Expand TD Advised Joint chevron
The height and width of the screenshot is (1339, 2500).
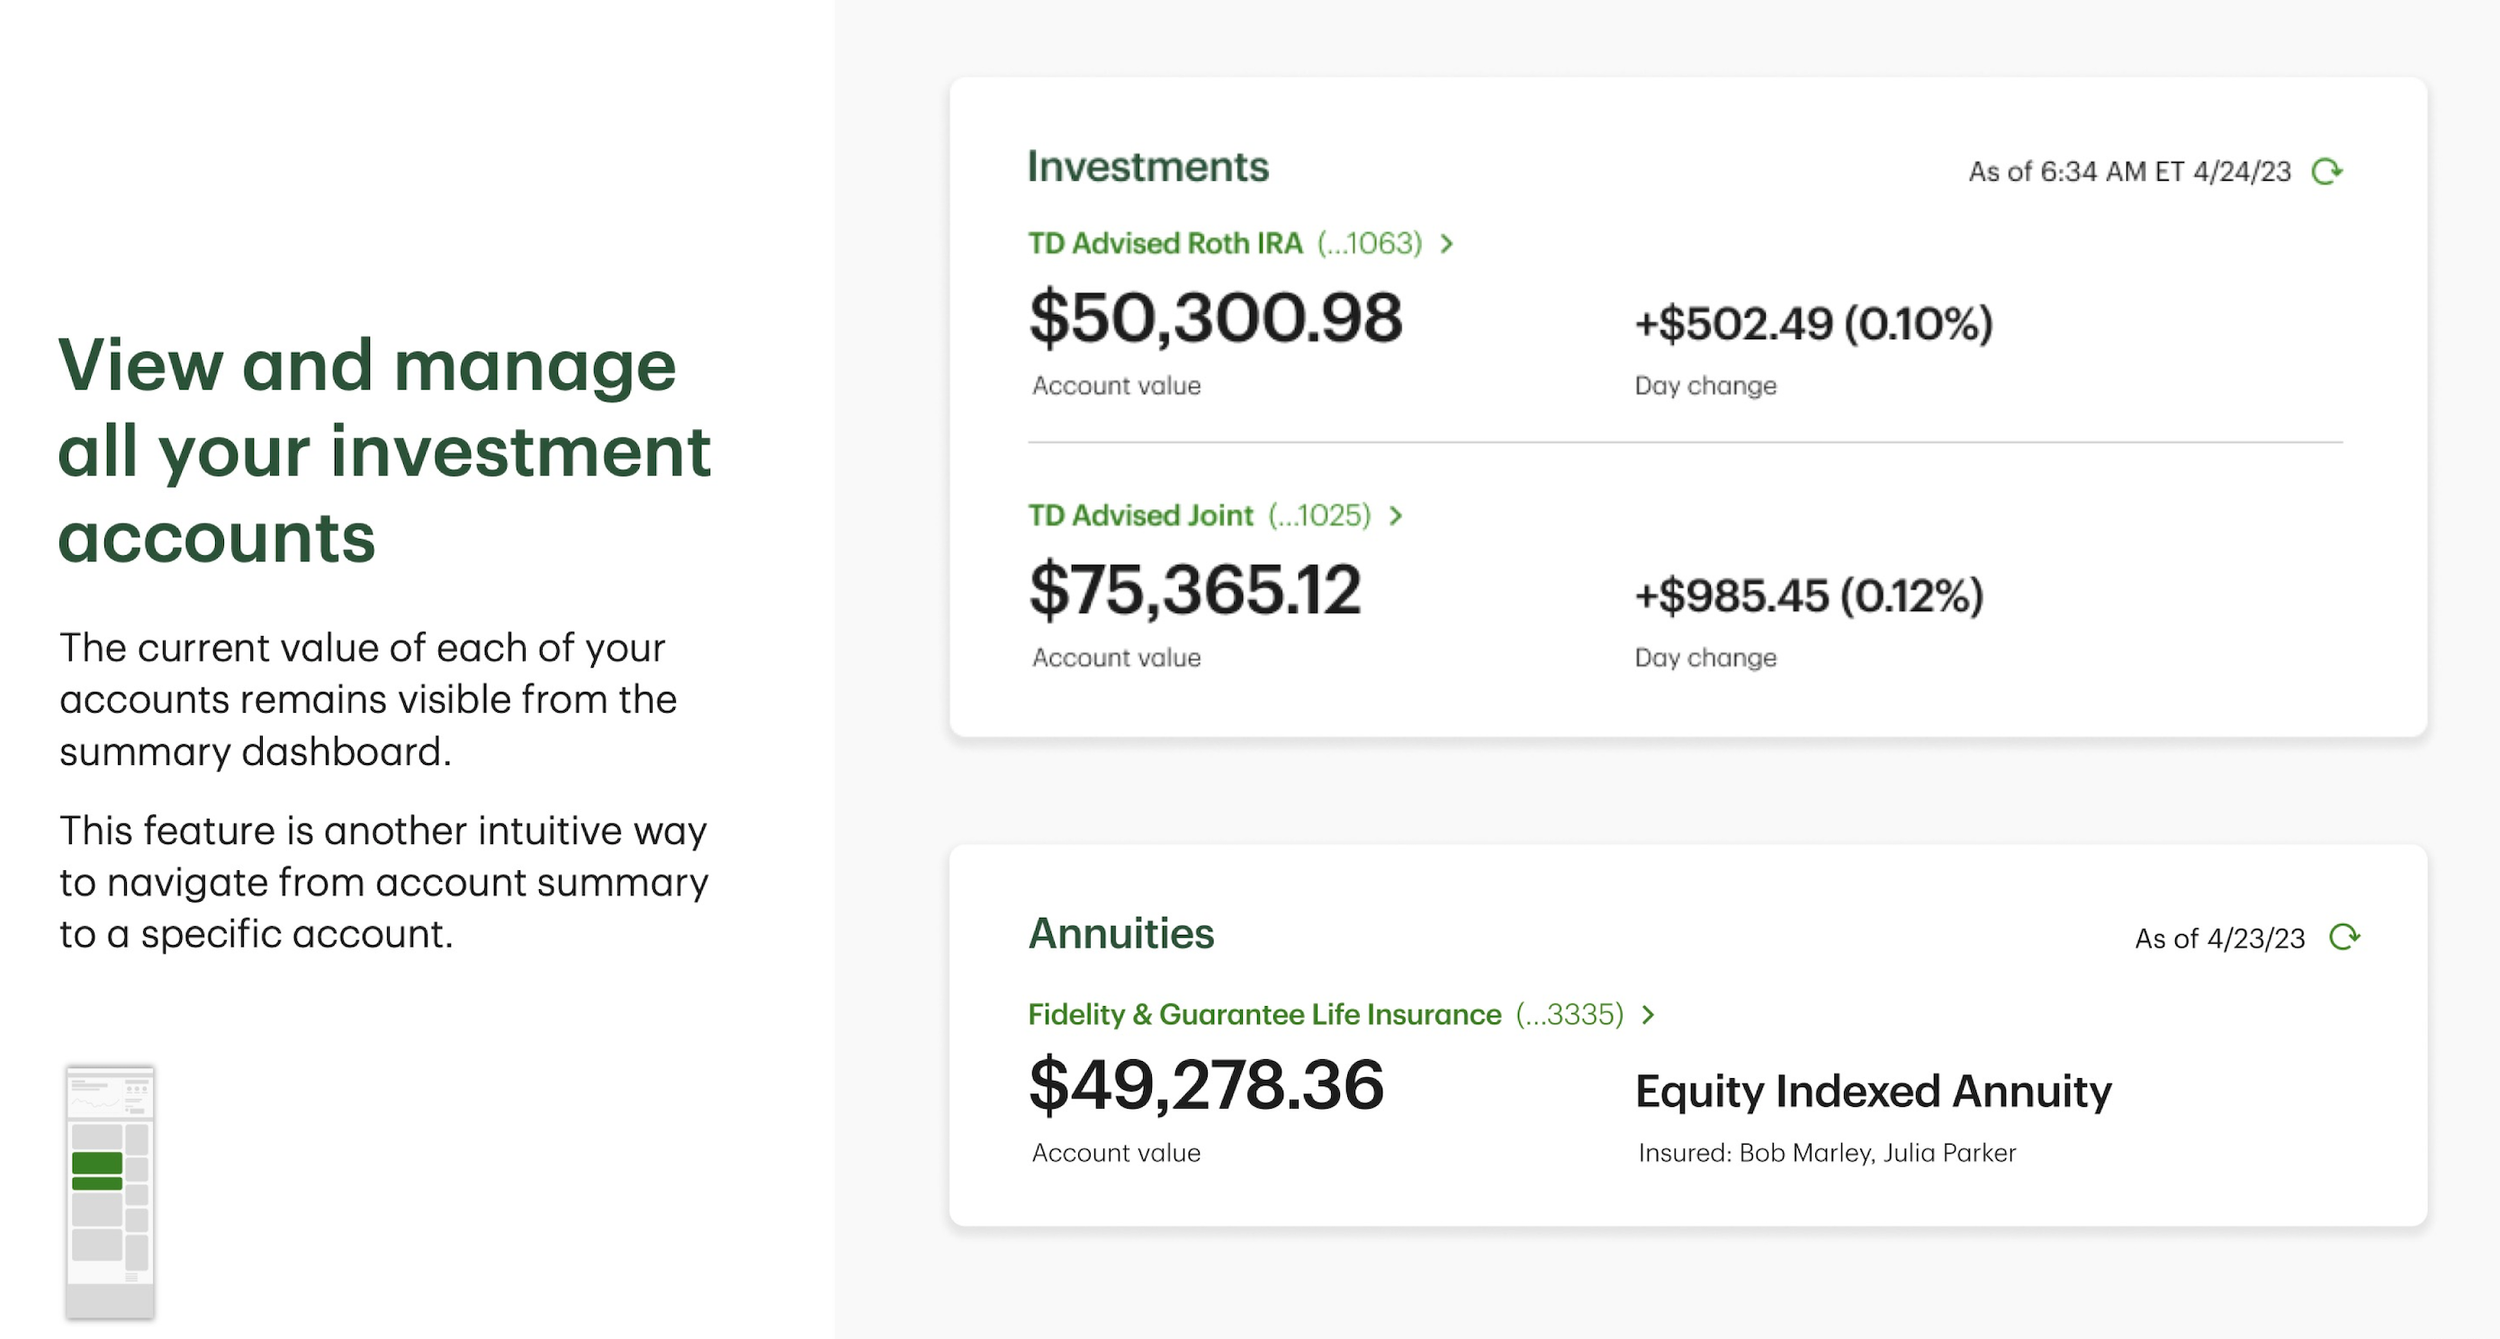coord(1396,516)
